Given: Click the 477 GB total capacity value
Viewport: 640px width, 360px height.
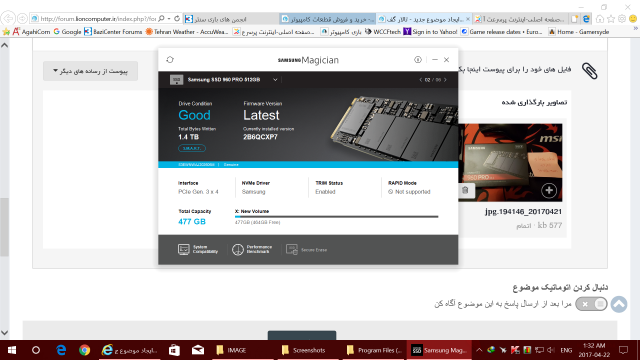Looking at the screenshot, I should pos(192,222).
